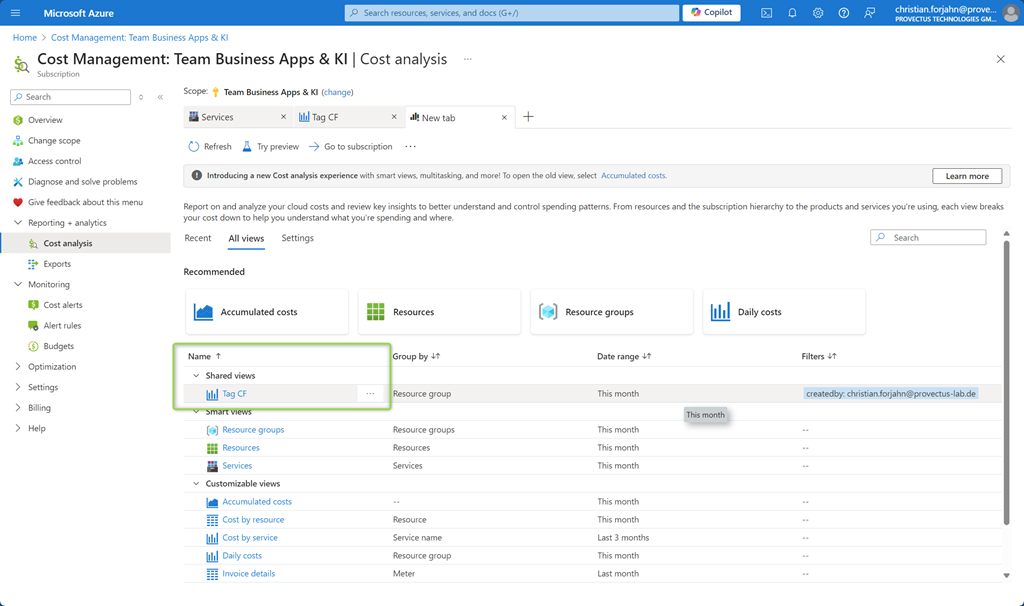Image resolution: width=1024 pixels, height=606 pixels.
Task: Open more options for Tag CF view
Action: (370, 394)
